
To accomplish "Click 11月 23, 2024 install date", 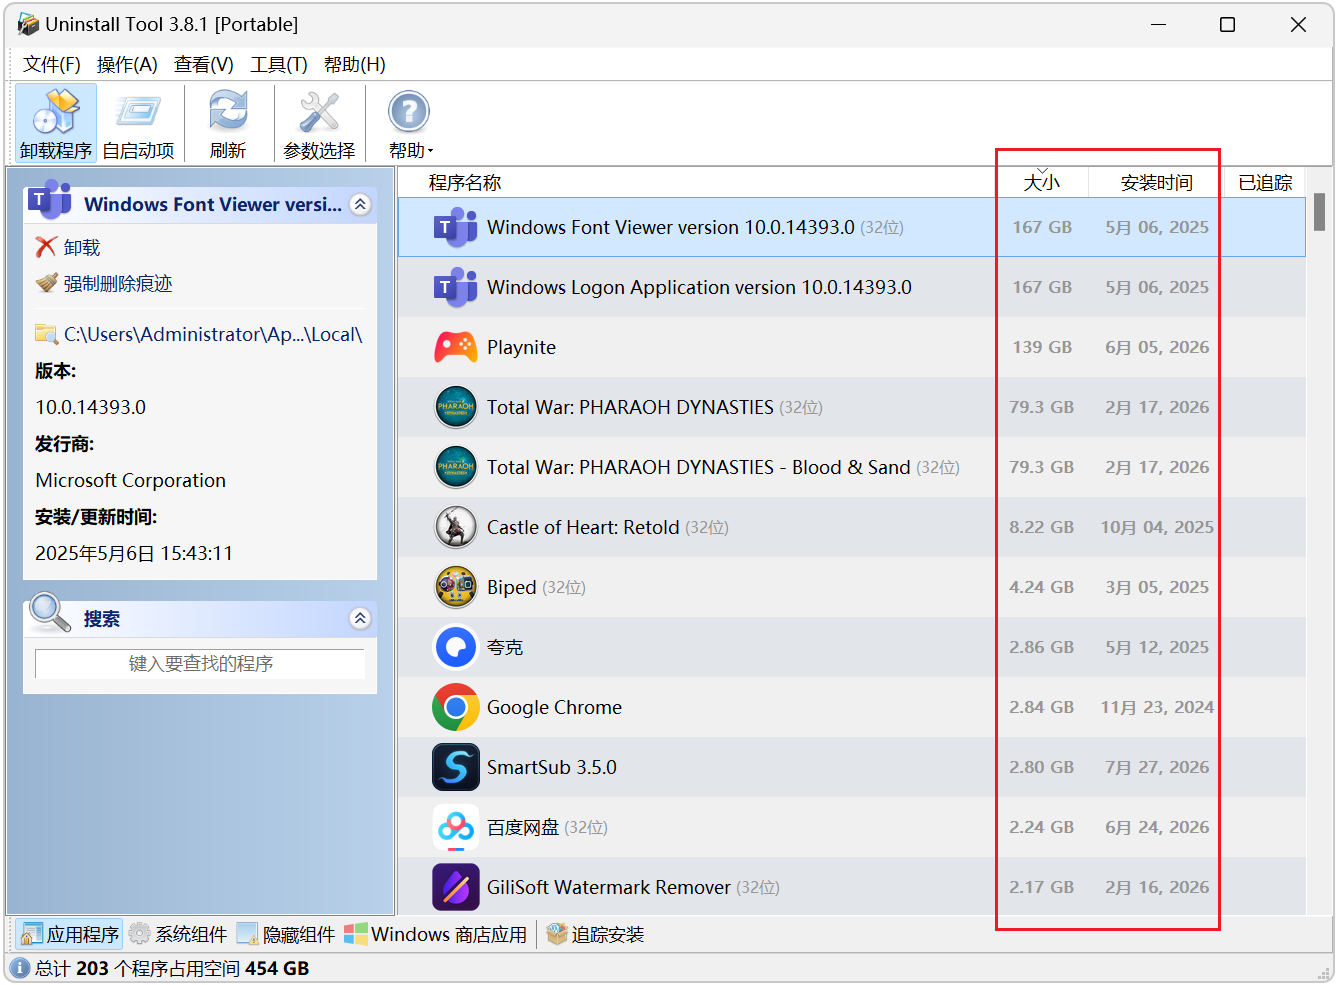I will click(x=1157, y=707).
